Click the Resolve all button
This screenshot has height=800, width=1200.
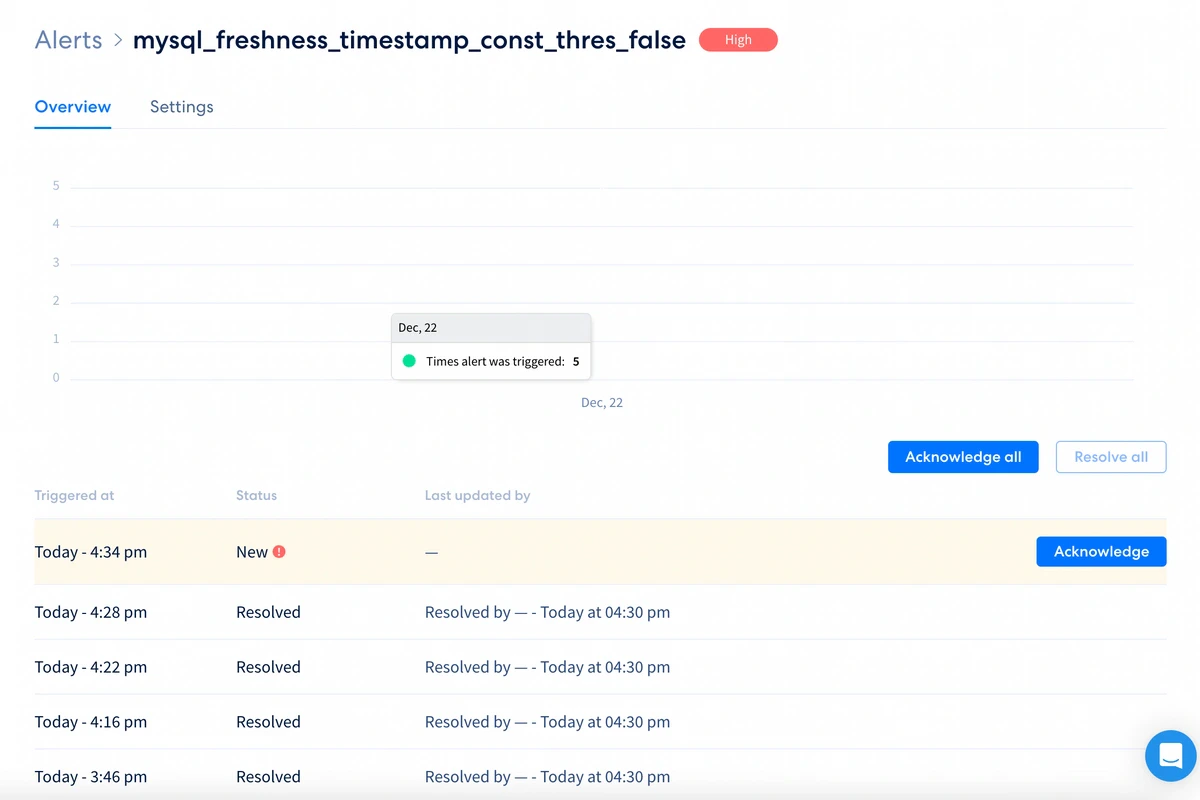1110,457
